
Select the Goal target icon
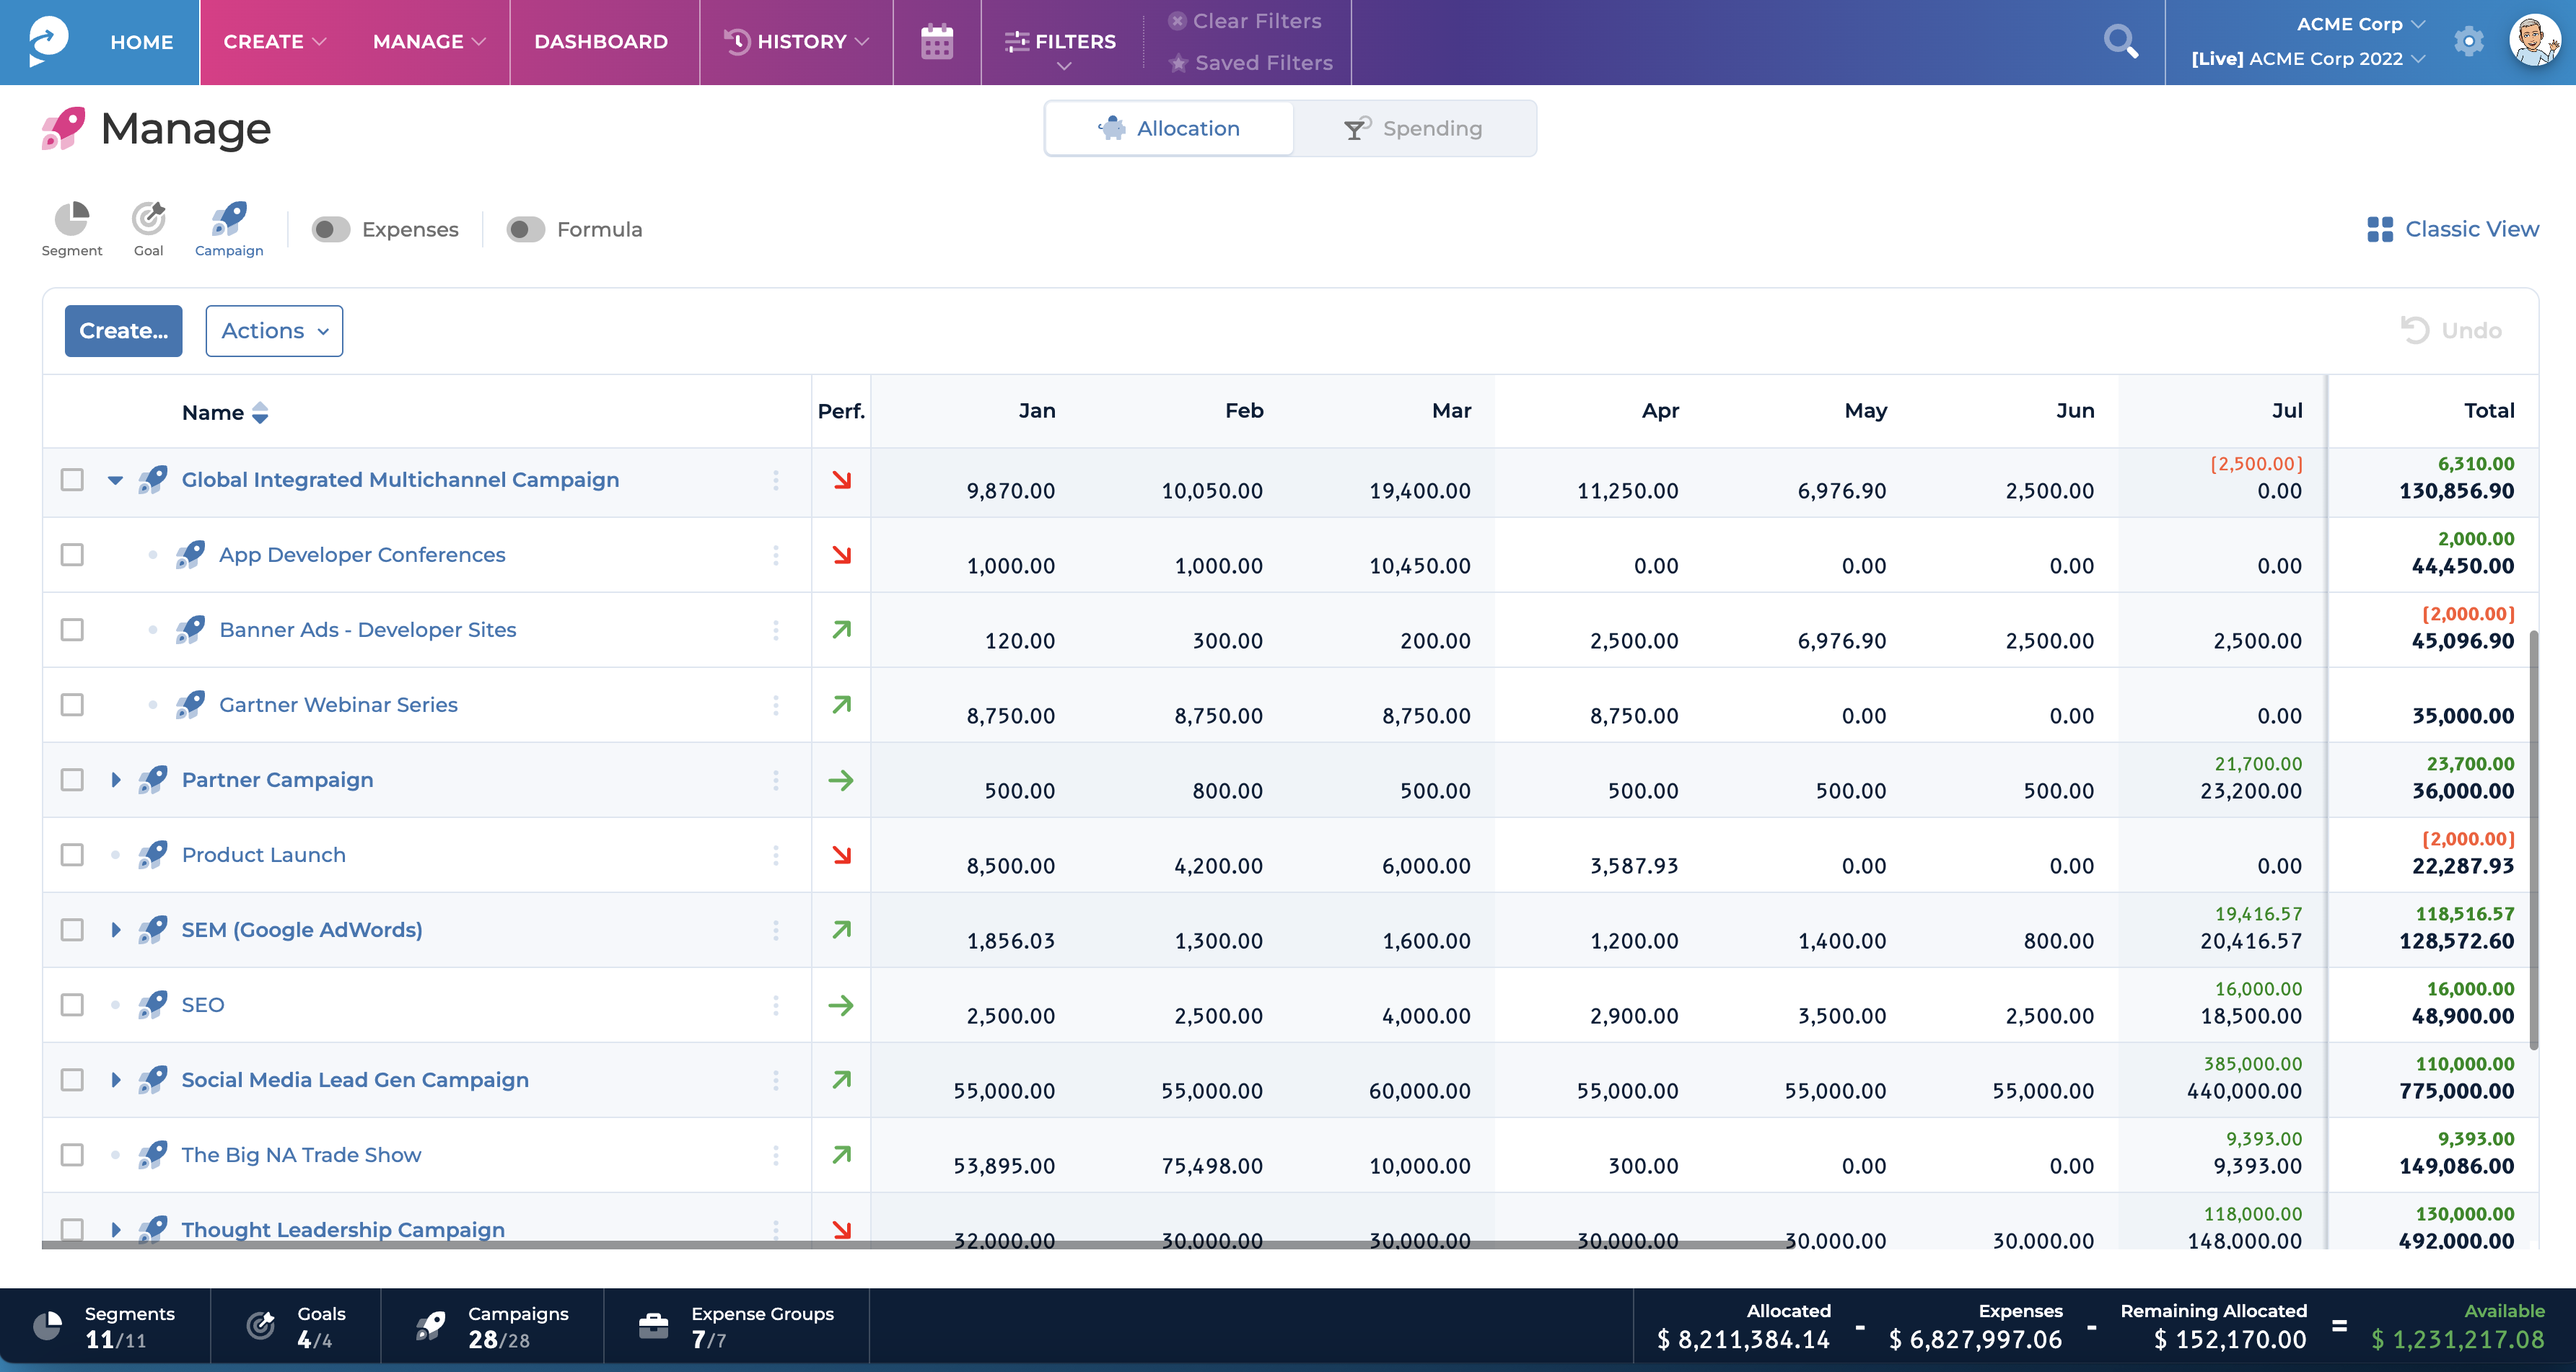[x=148, y=218]
